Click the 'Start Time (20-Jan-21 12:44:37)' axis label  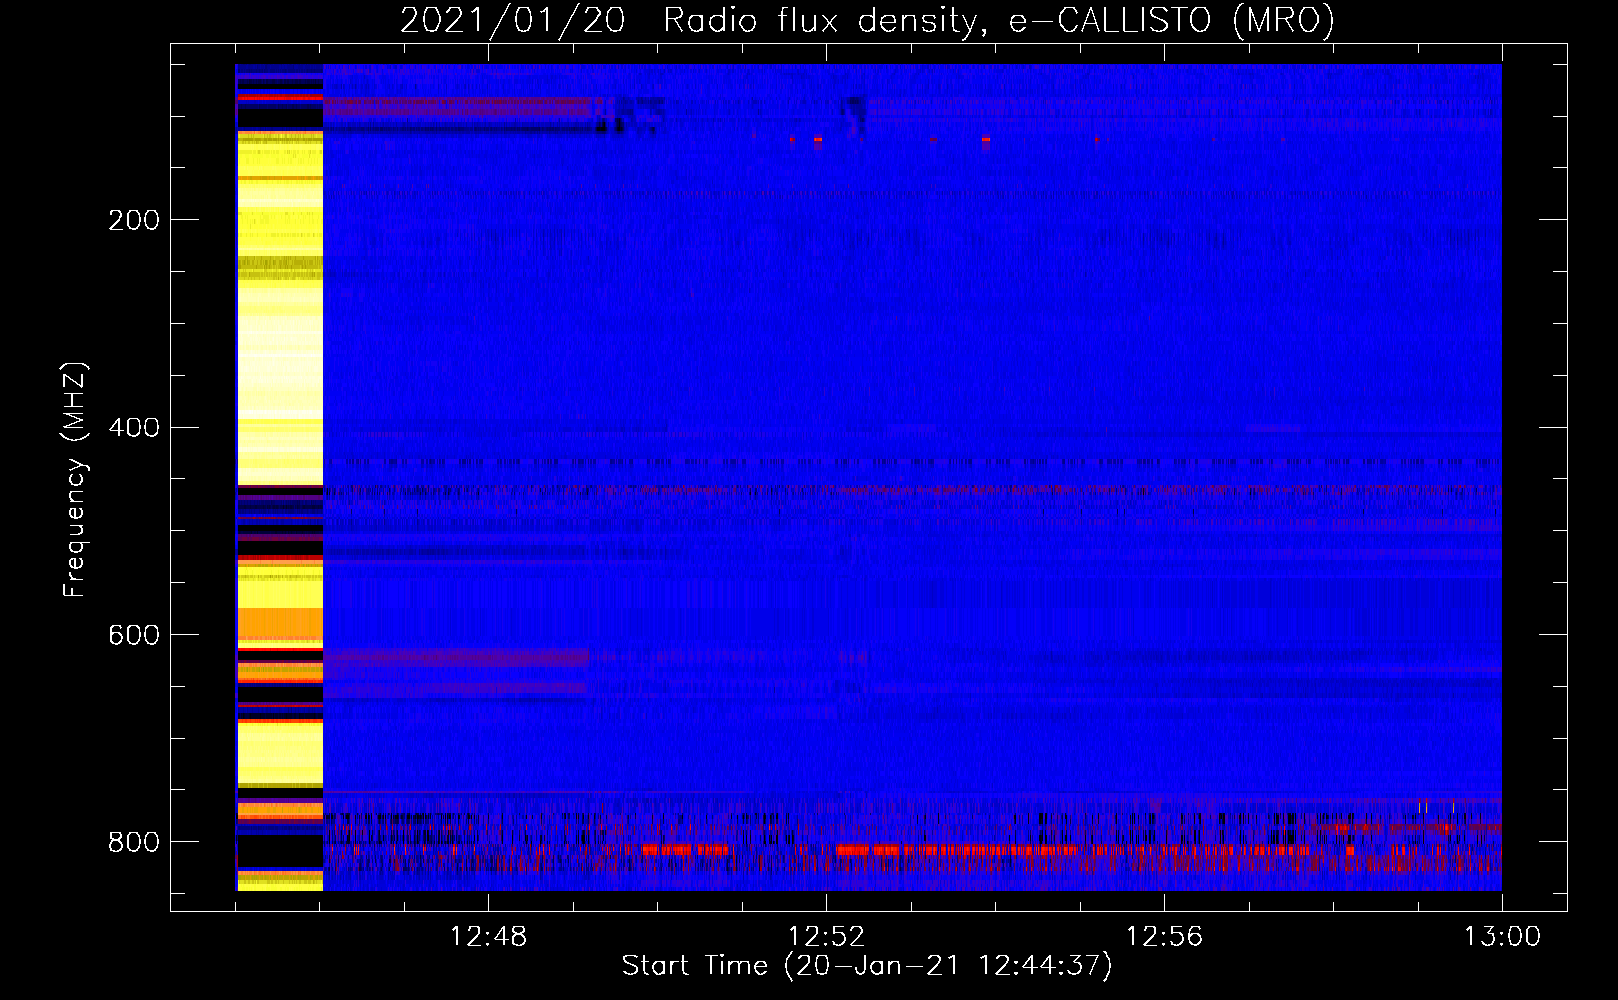tap(867, 966)
